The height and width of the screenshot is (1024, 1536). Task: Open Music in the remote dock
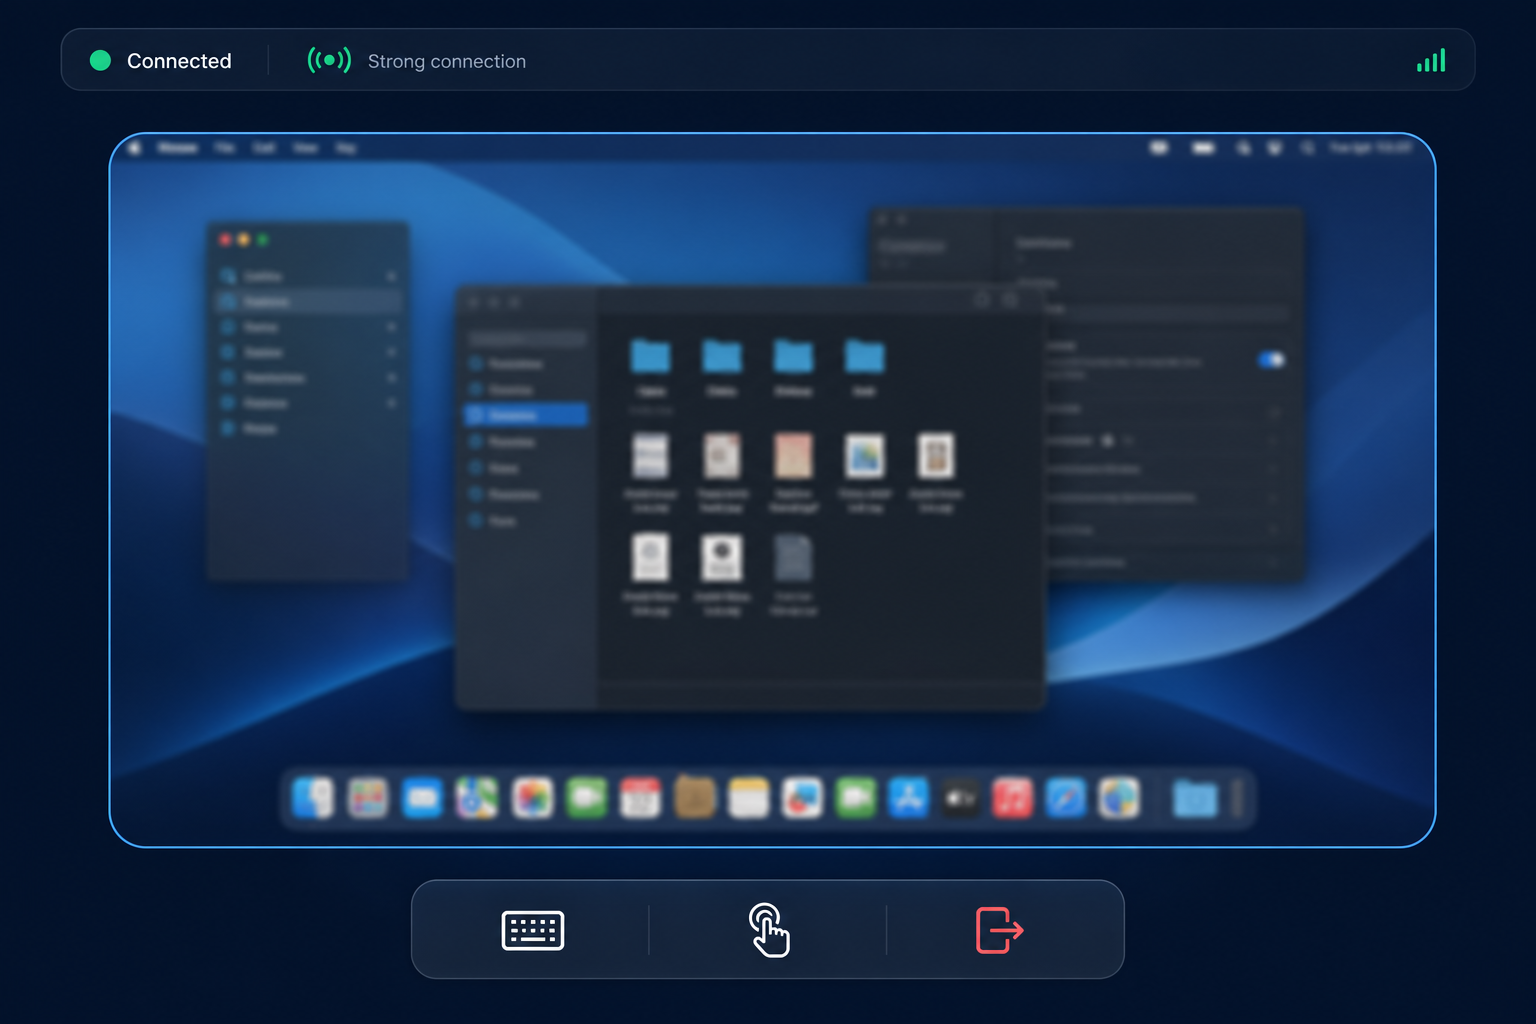(x=1012, y=798)
